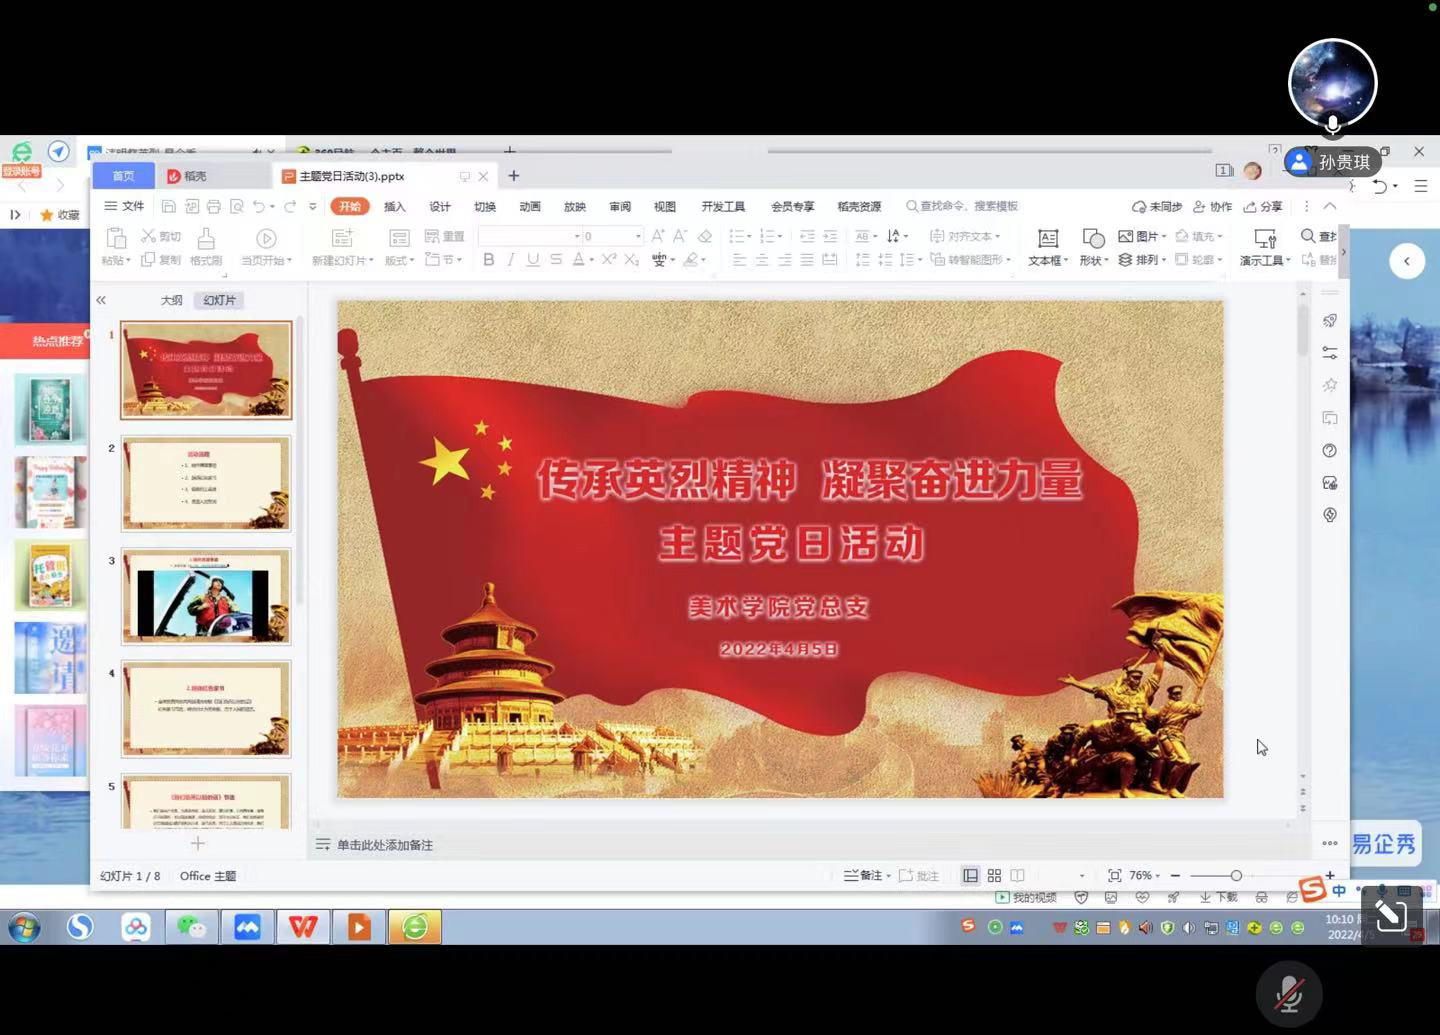Switch to Outline (大纲) pane tab
This screenshot has height=1035, width=1440.
pos(172,300)
